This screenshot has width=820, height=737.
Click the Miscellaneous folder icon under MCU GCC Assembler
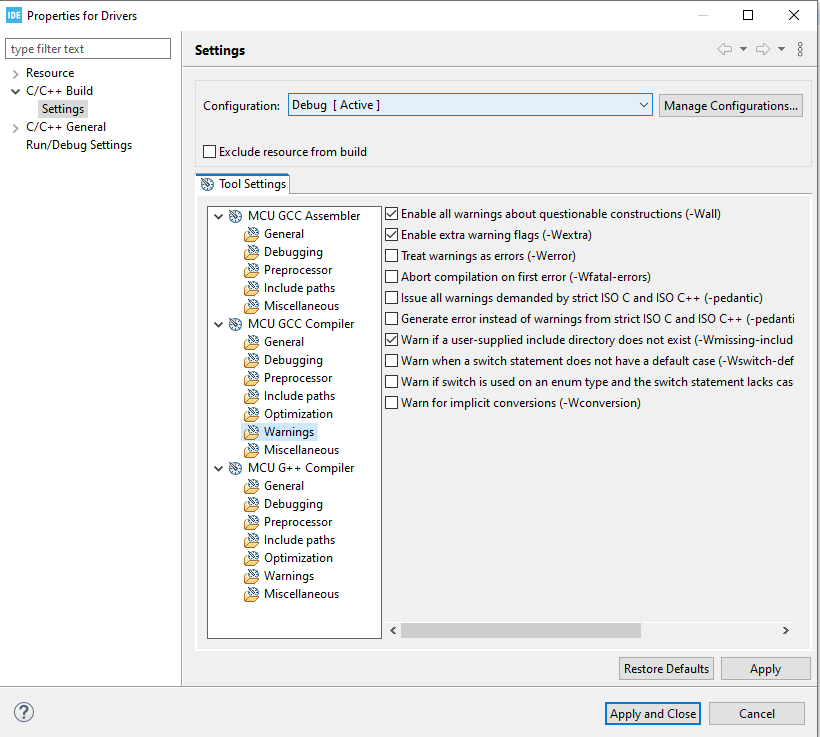[252, 306]
